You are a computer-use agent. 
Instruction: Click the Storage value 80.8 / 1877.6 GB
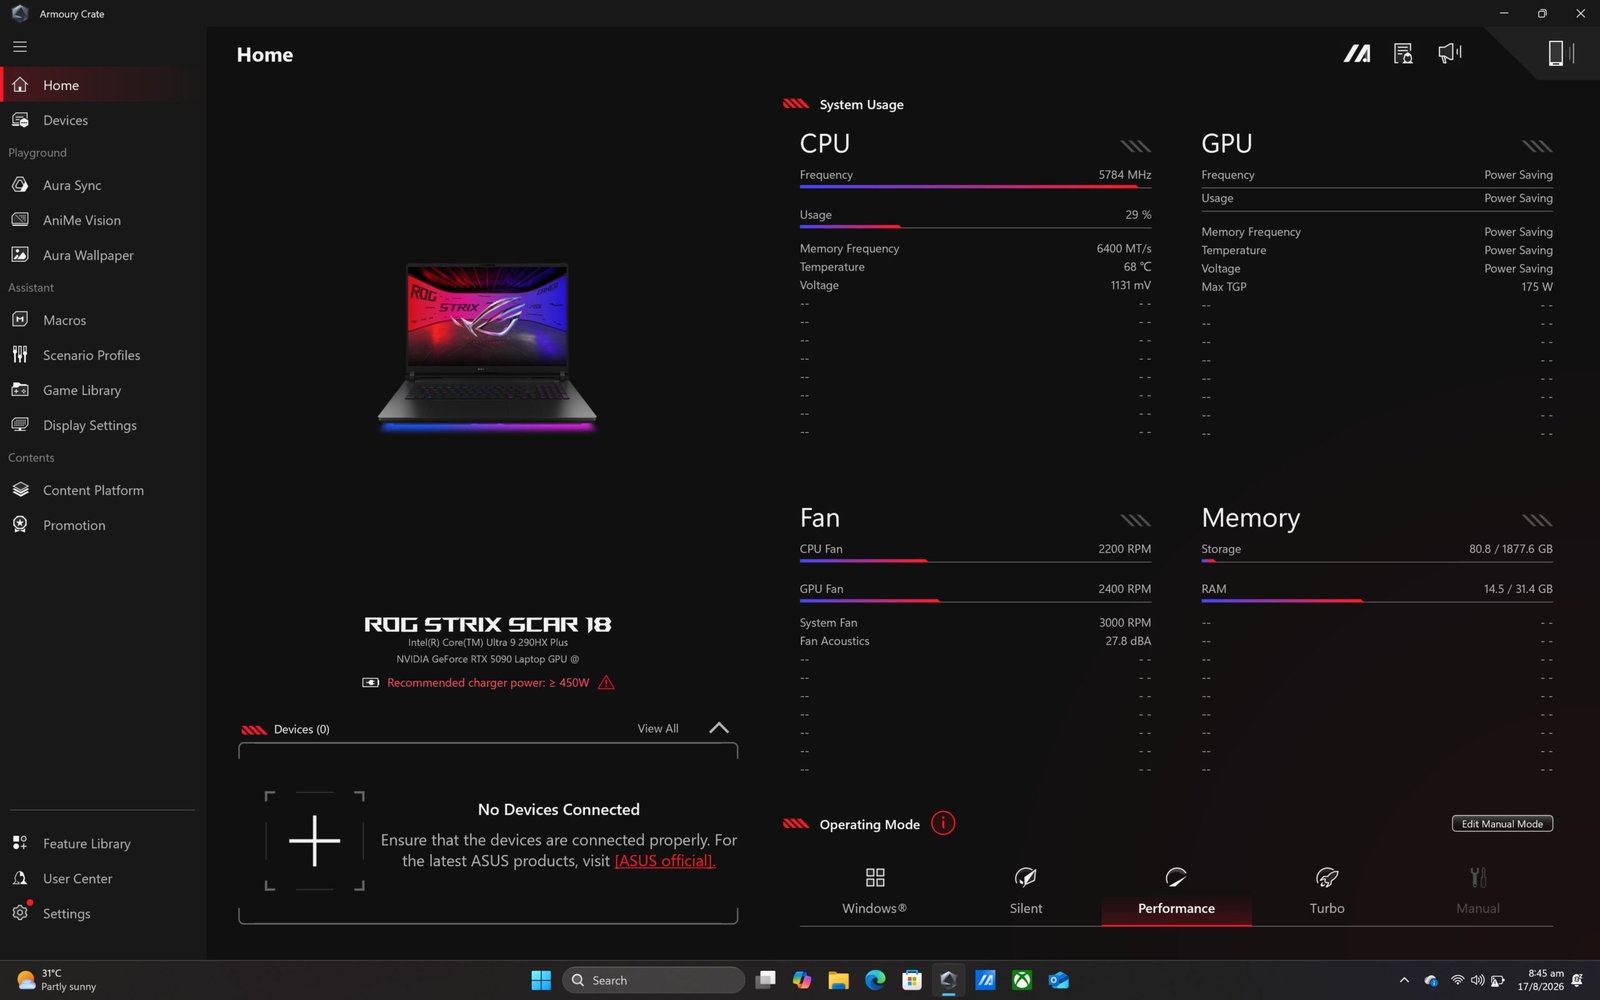click(1511, 549)
